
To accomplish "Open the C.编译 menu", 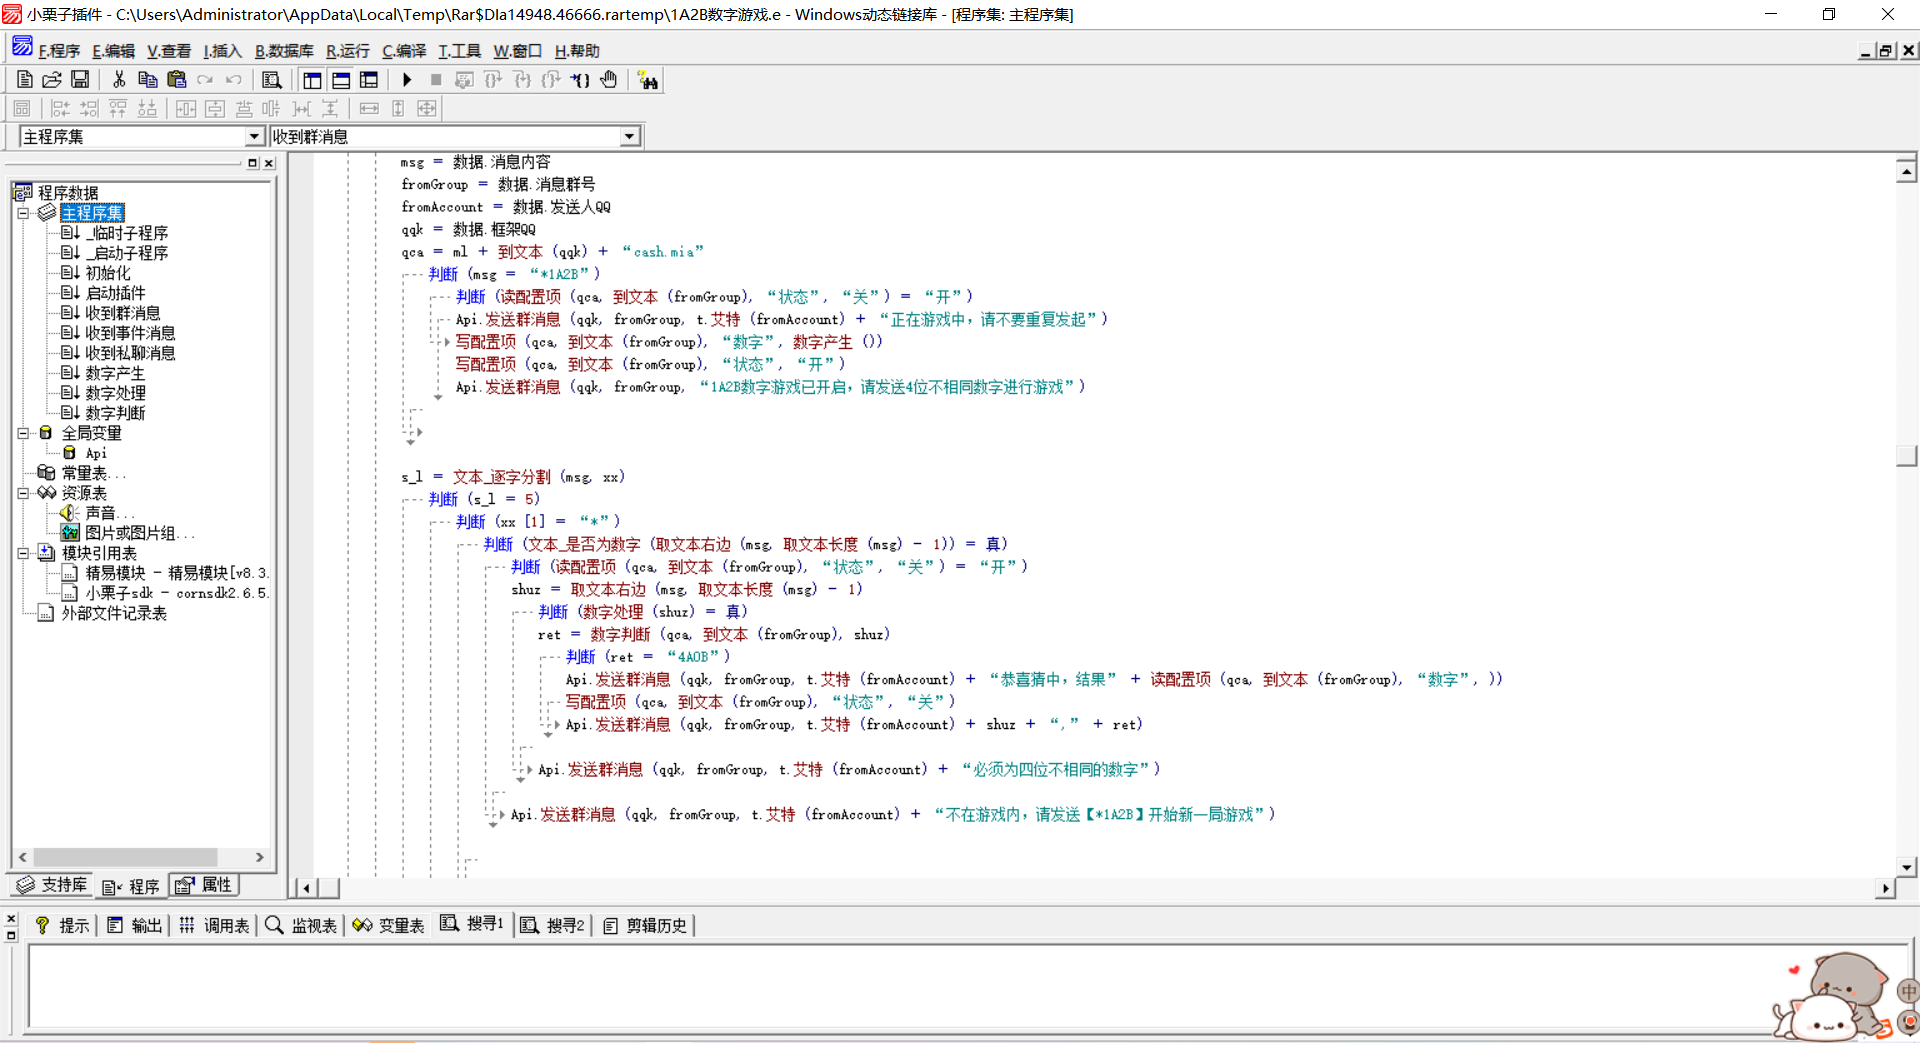I will click(x=403, y=51).
